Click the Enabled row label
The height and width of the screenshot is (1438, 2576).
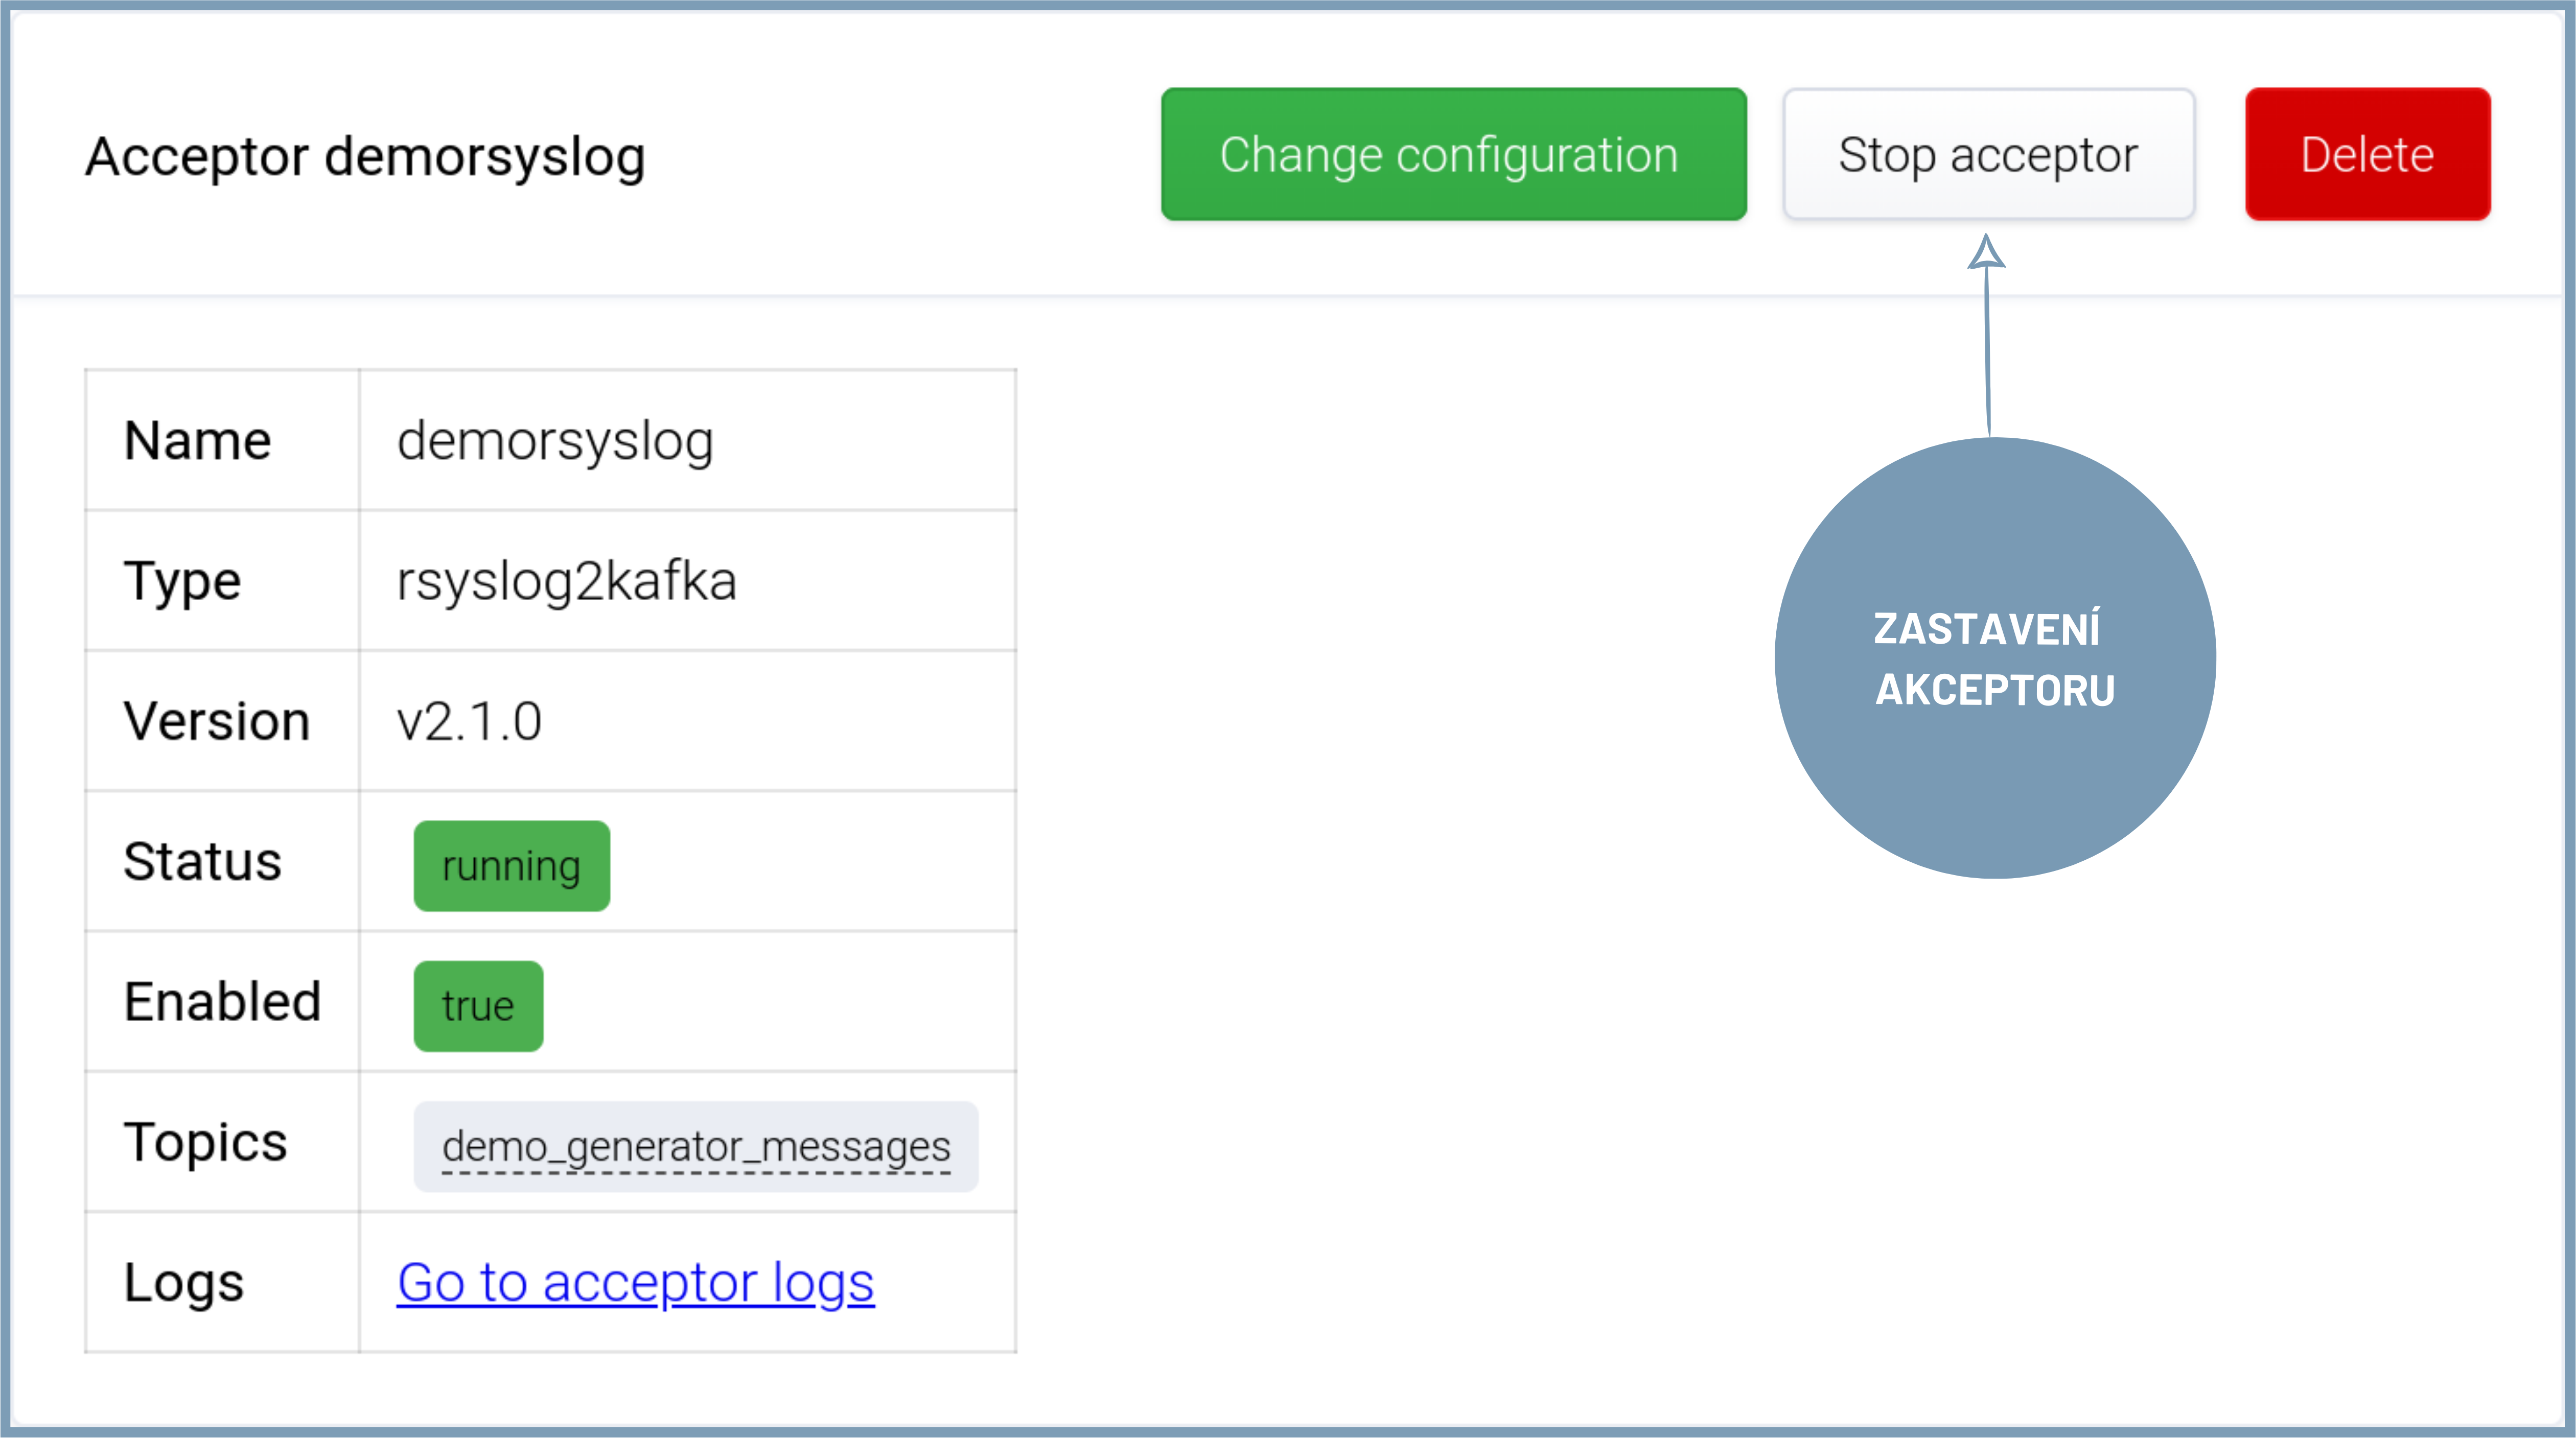pyautogui.click(x=222, y=1002)
